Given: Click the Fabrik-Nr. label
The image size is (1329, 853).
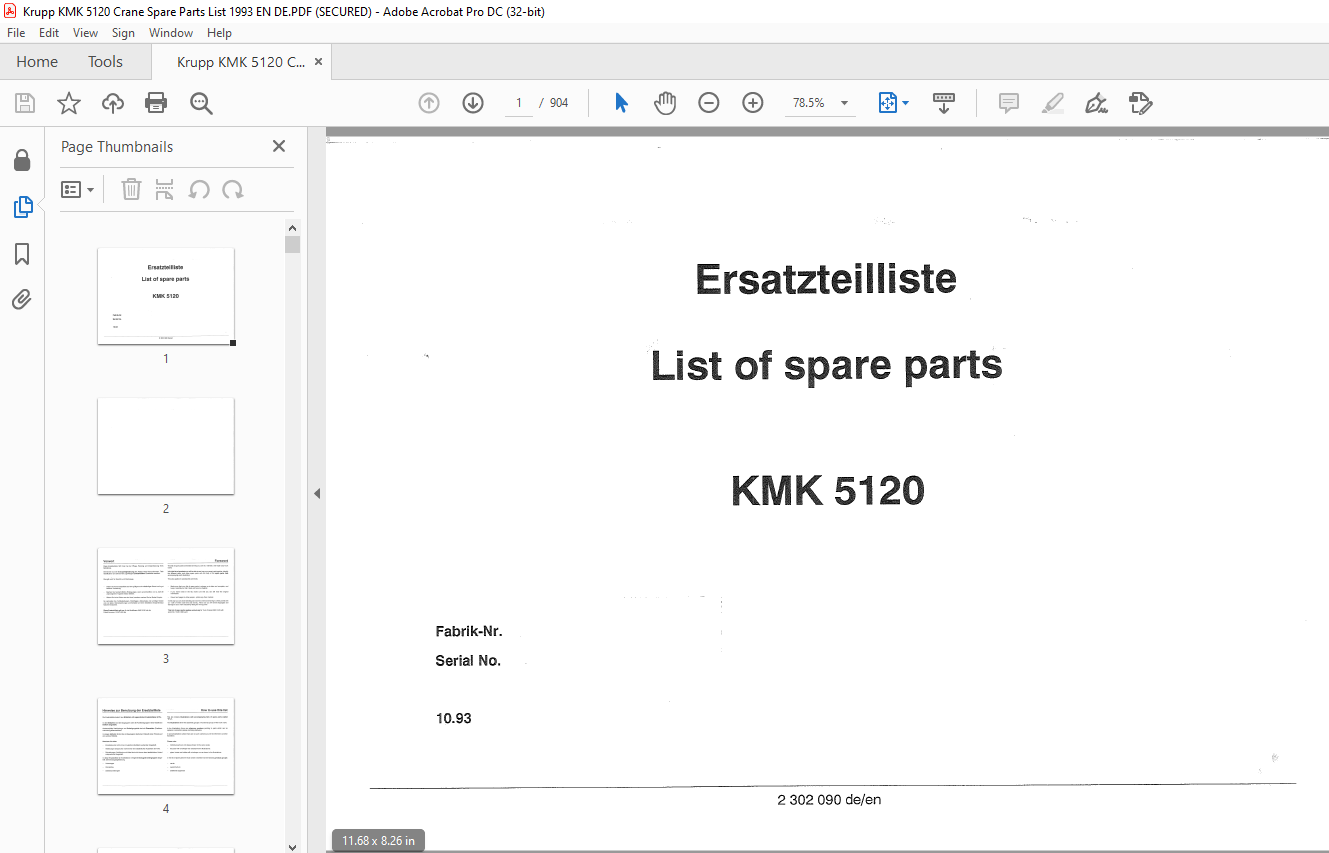Looking at the screenshot, I should (469, 632).
